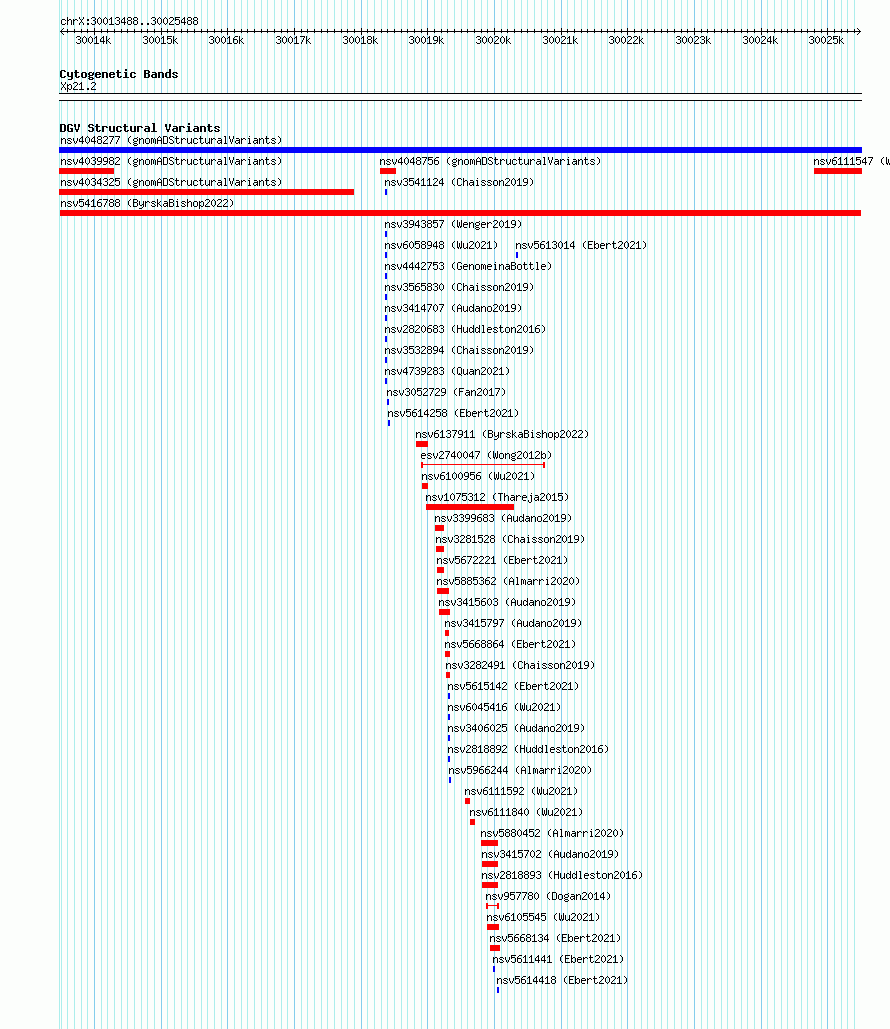Open nsv3541124 Chaisson2019 variant
This screenshot has height=1029, width=890.
(459, 182)
